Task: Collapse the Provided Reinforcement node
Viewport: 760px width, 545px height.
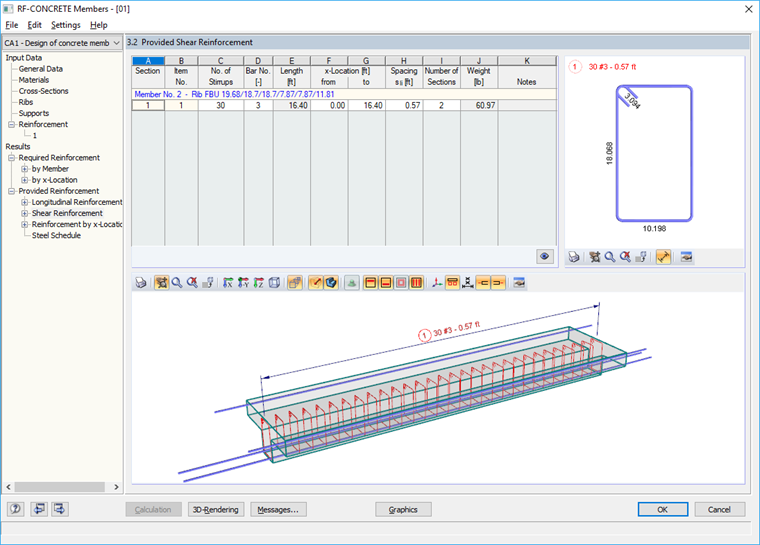Action: pos(12,191)
